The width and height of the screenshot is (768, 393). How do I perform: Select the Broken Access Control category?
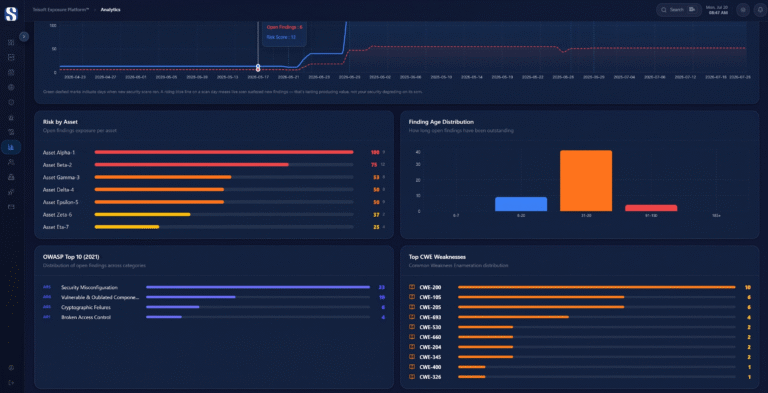(x=86, y=317)
